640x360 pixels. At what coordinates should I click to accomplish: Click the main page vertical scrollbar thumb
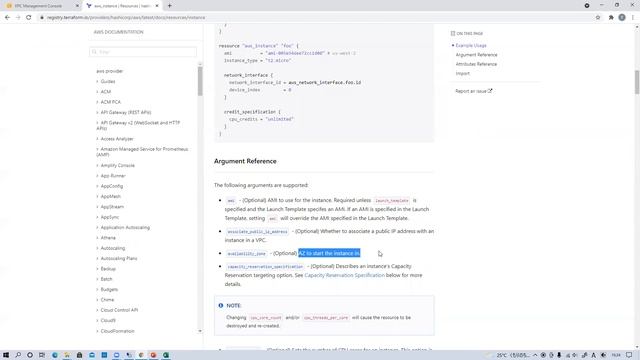637,82
